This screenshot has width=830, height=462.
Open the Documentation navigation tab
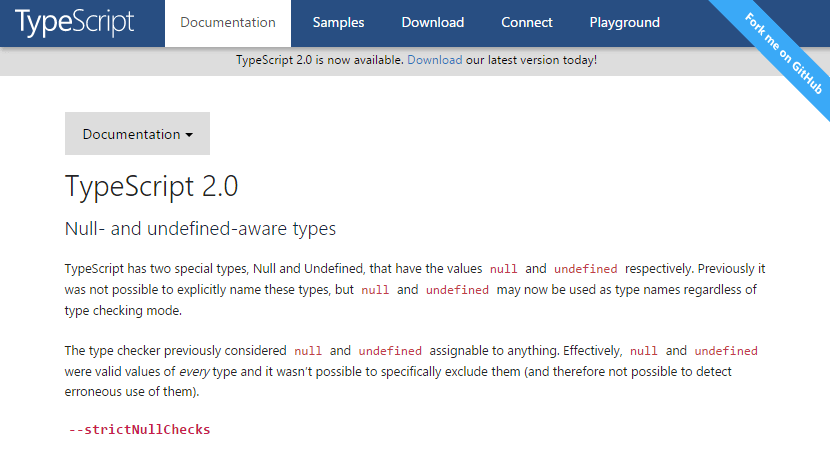228,23
